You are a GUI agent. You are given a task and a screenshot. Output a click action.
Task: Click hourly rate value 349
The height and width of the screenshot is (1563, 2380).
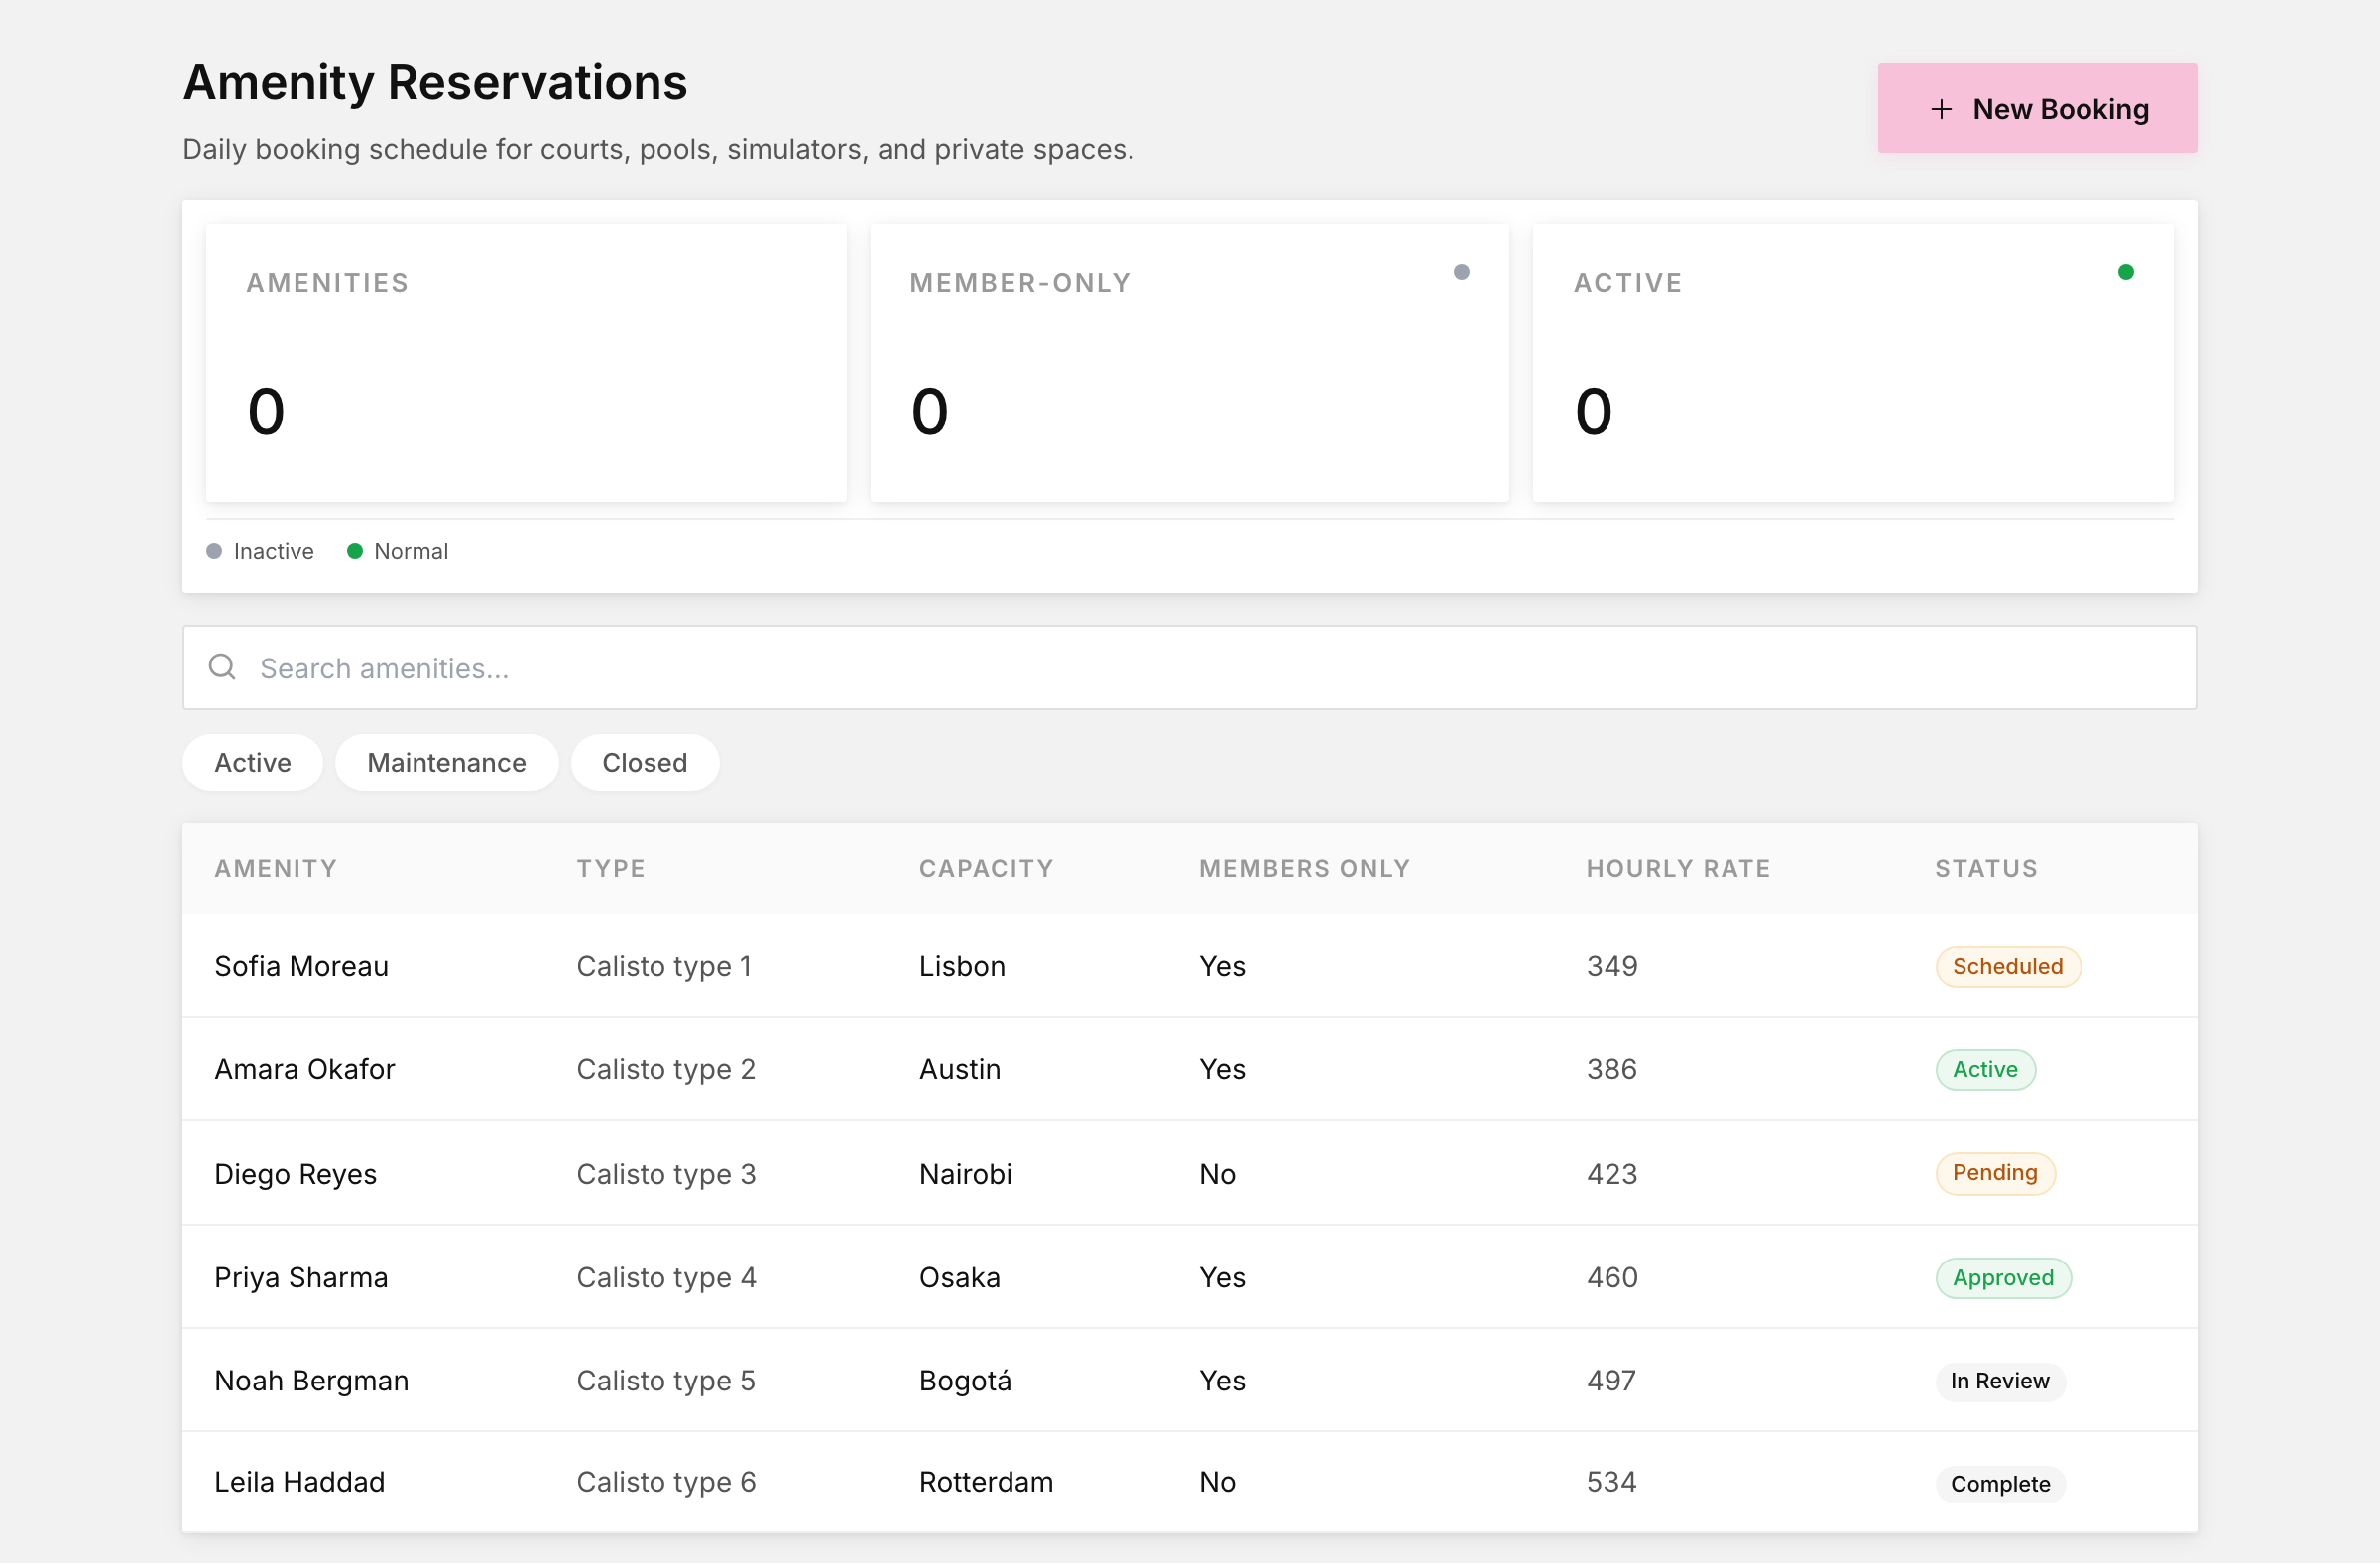coord(1612,967)
